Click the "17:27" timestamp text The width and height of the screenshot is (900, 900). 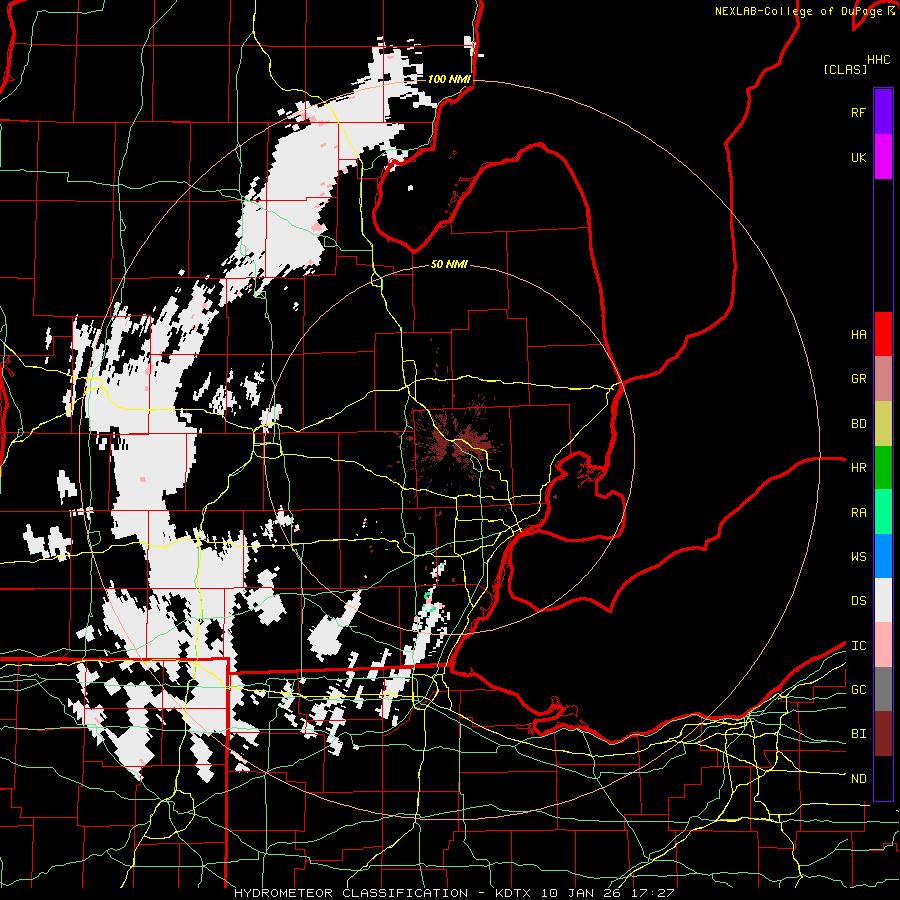654,893
